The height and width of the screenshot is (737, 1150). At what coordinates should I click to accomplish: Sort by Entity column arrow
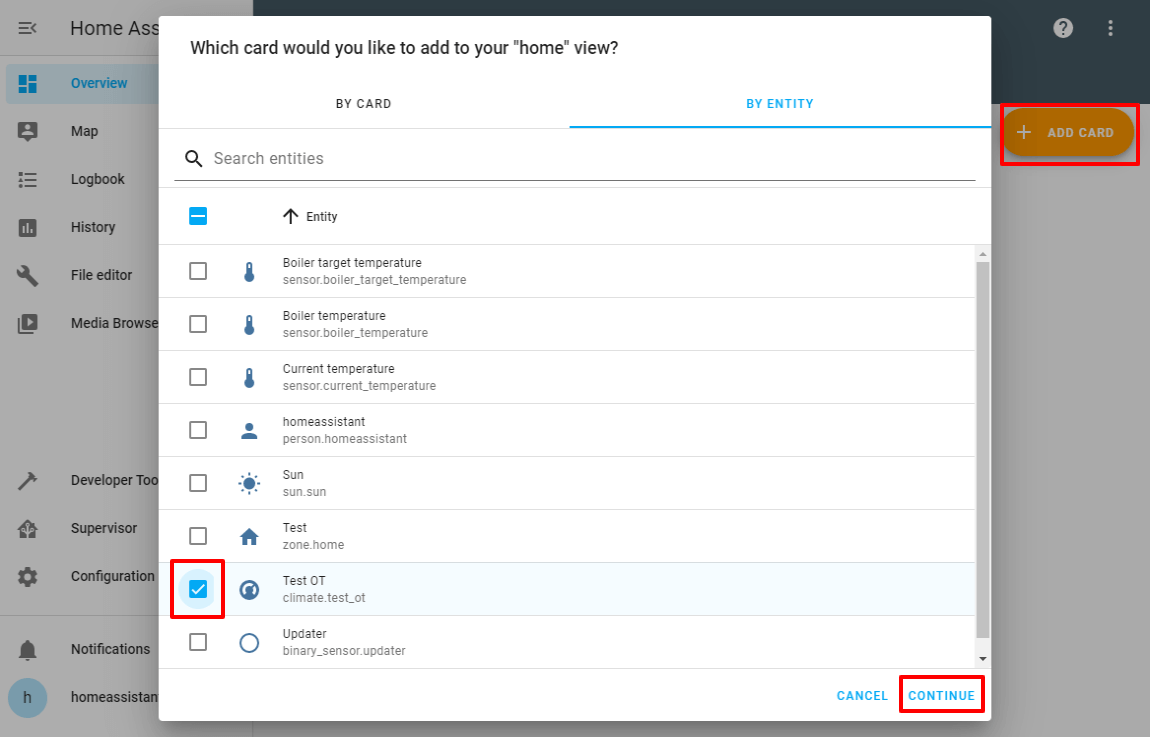(291, 216)
